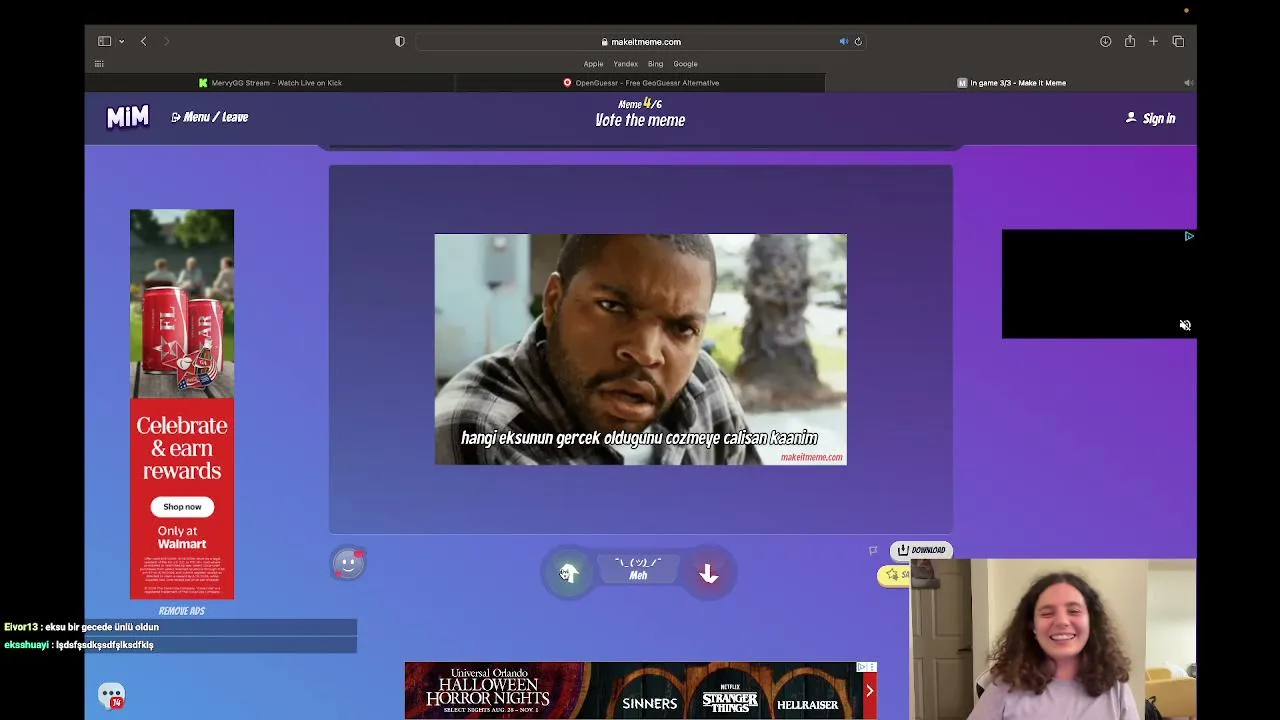
Task: Unmute the video ad on the right
Action: (1185, 326)
